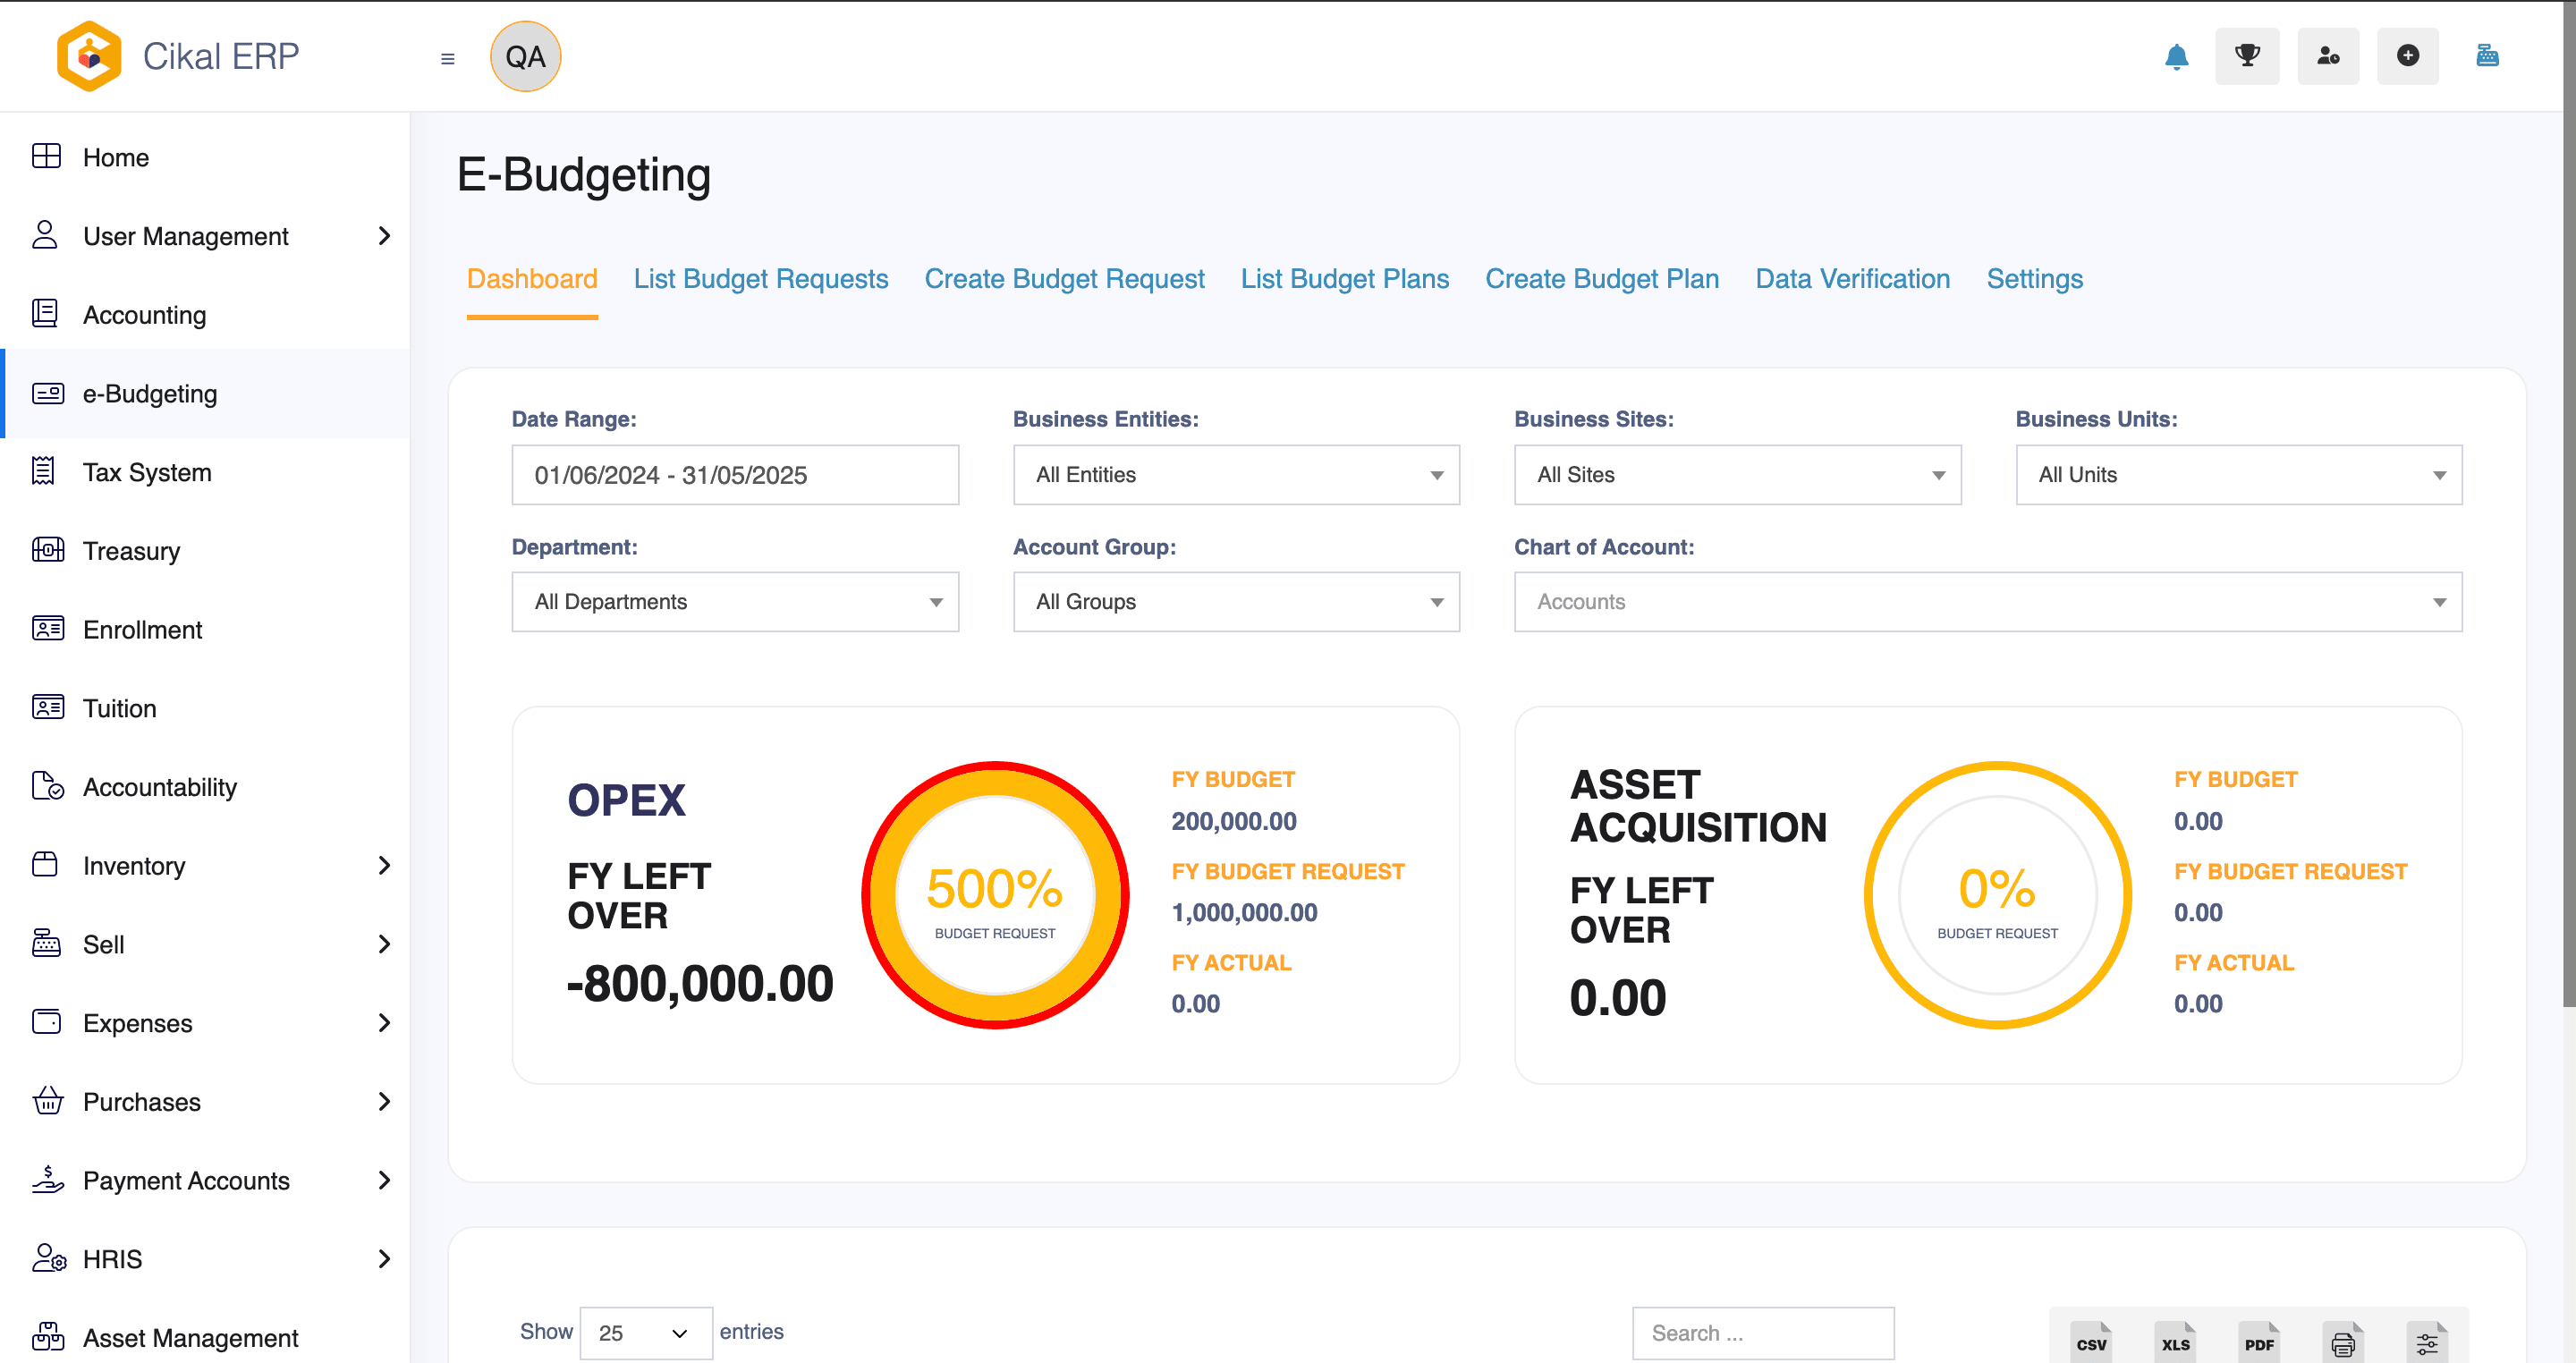Viewport: 2576px width, 1363px height.
Task: Open the Create Budget Request tab
Action: click(1064, 279)
